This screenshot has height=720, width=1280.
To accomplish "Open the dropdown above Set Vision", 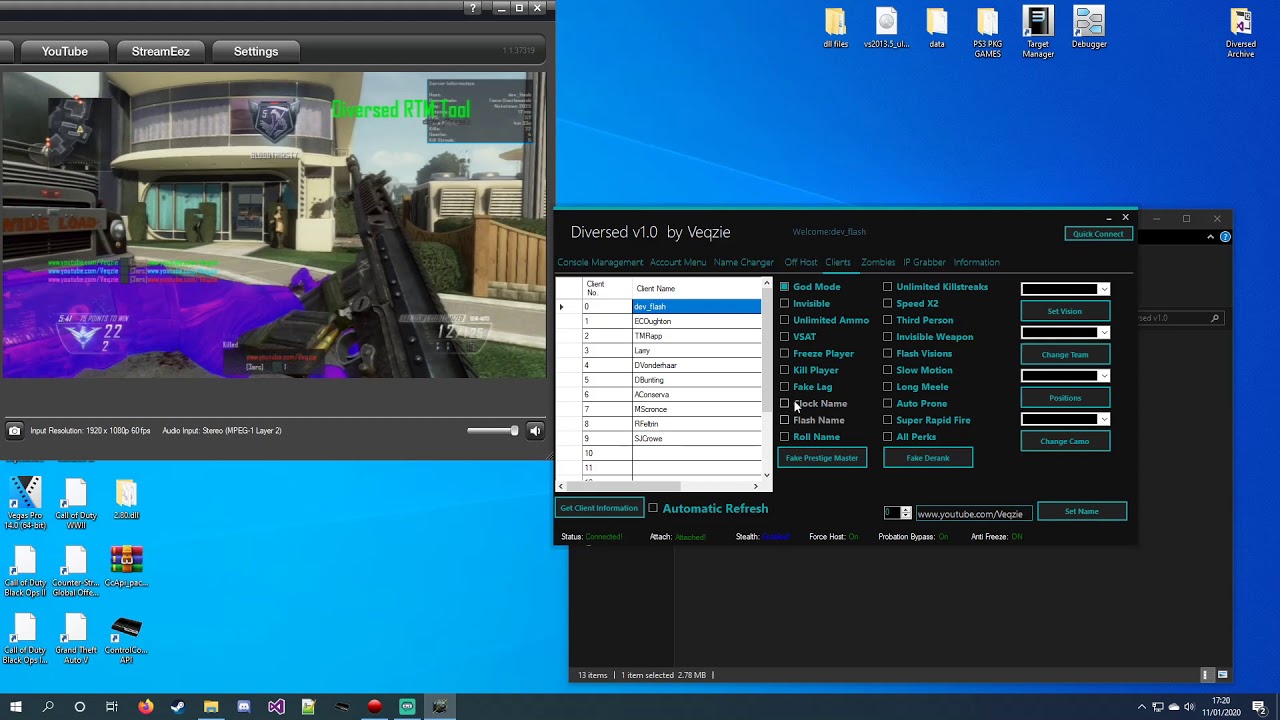I will pyautogui.click(x=1065, y=289).
